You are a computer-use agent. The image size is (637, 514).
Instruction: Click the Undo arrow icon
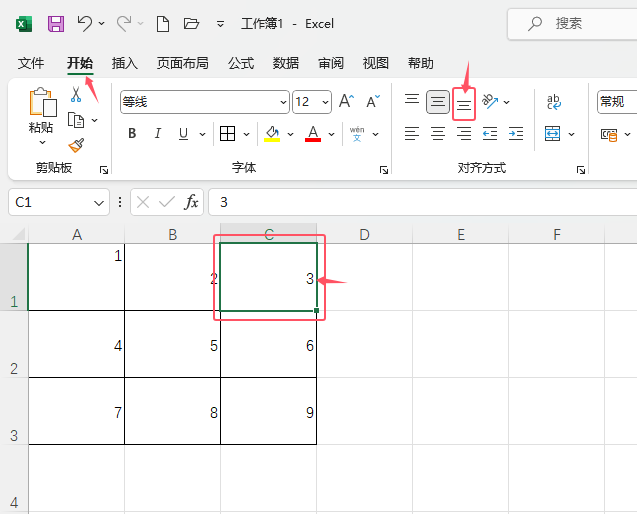tap(84, 24)
